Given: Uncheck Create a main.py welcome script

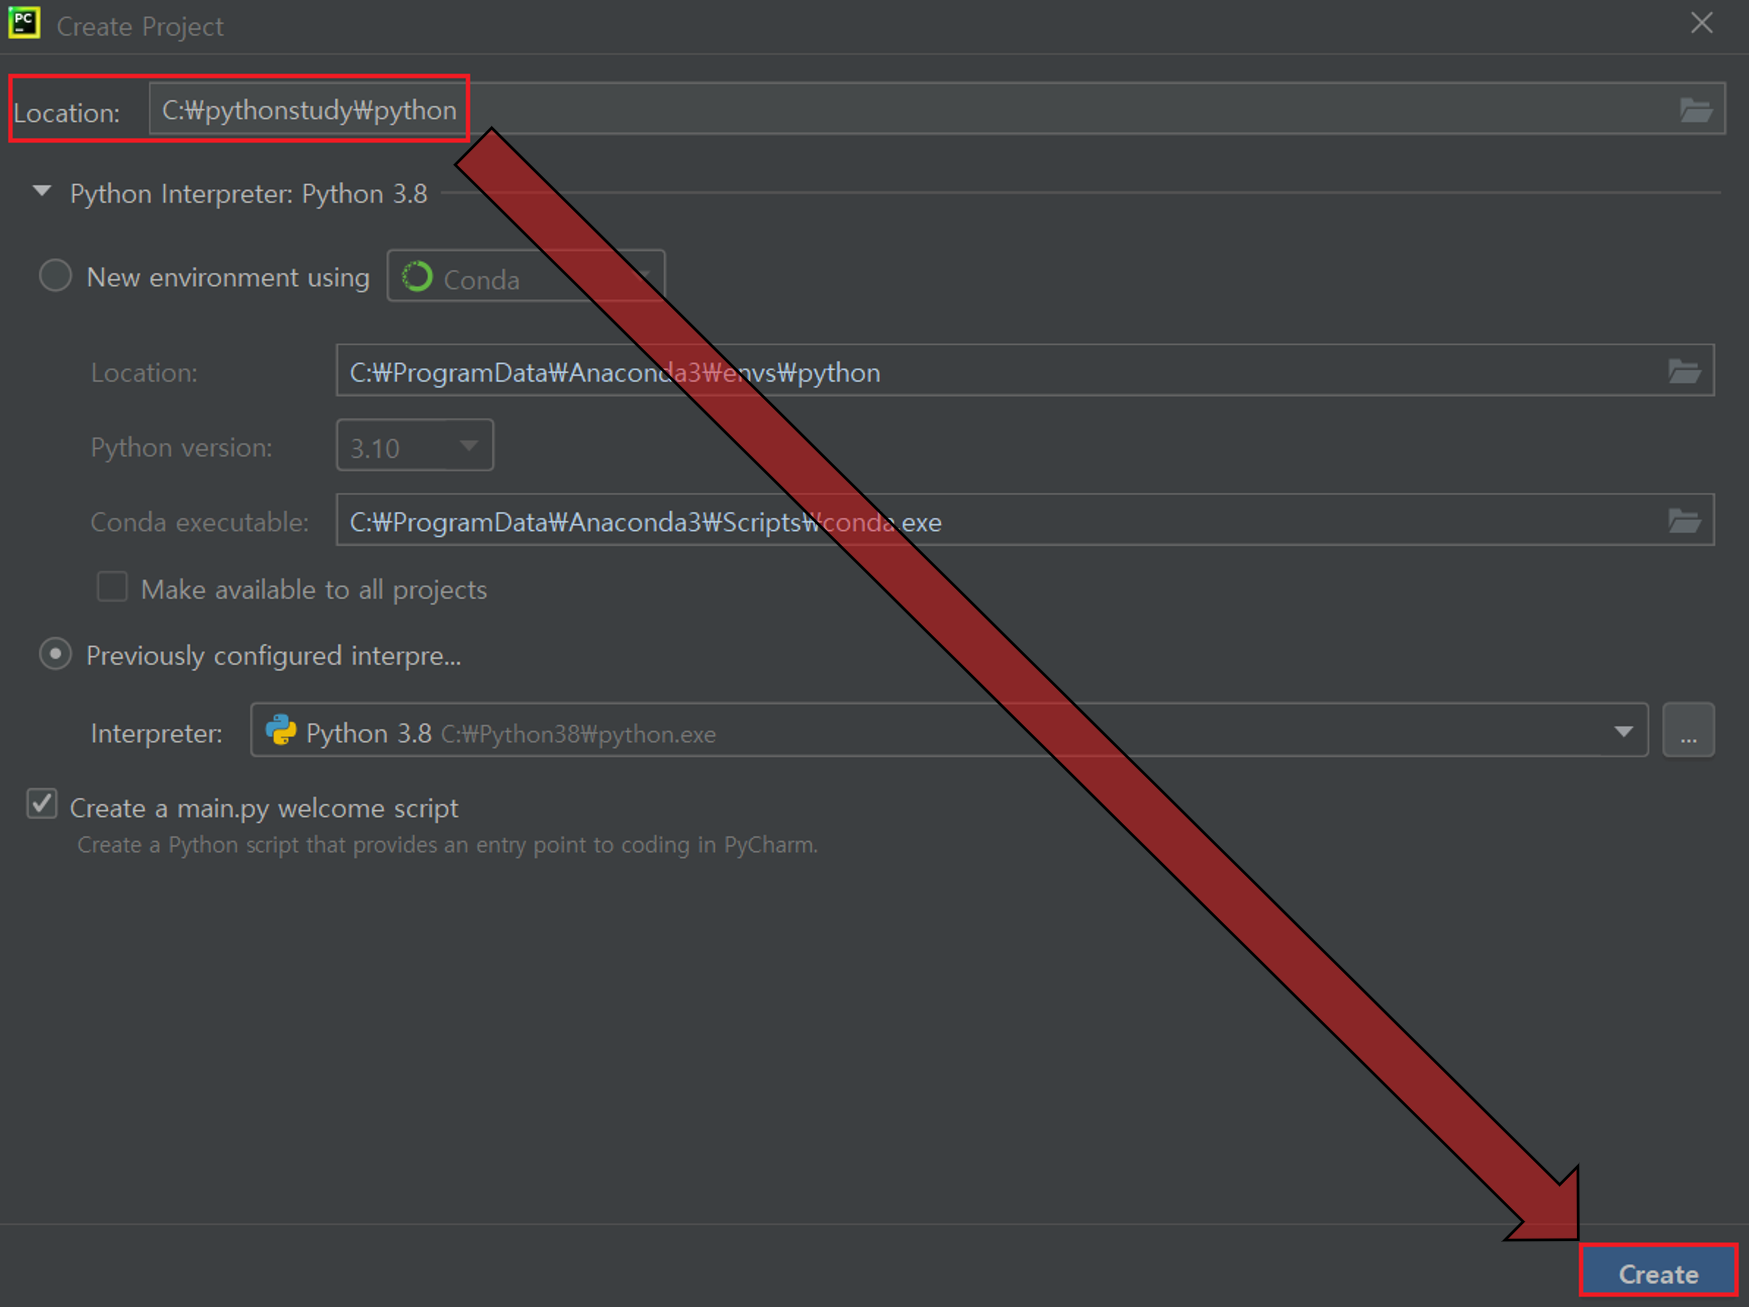Looking at the screenshot, I should [42, 805].
